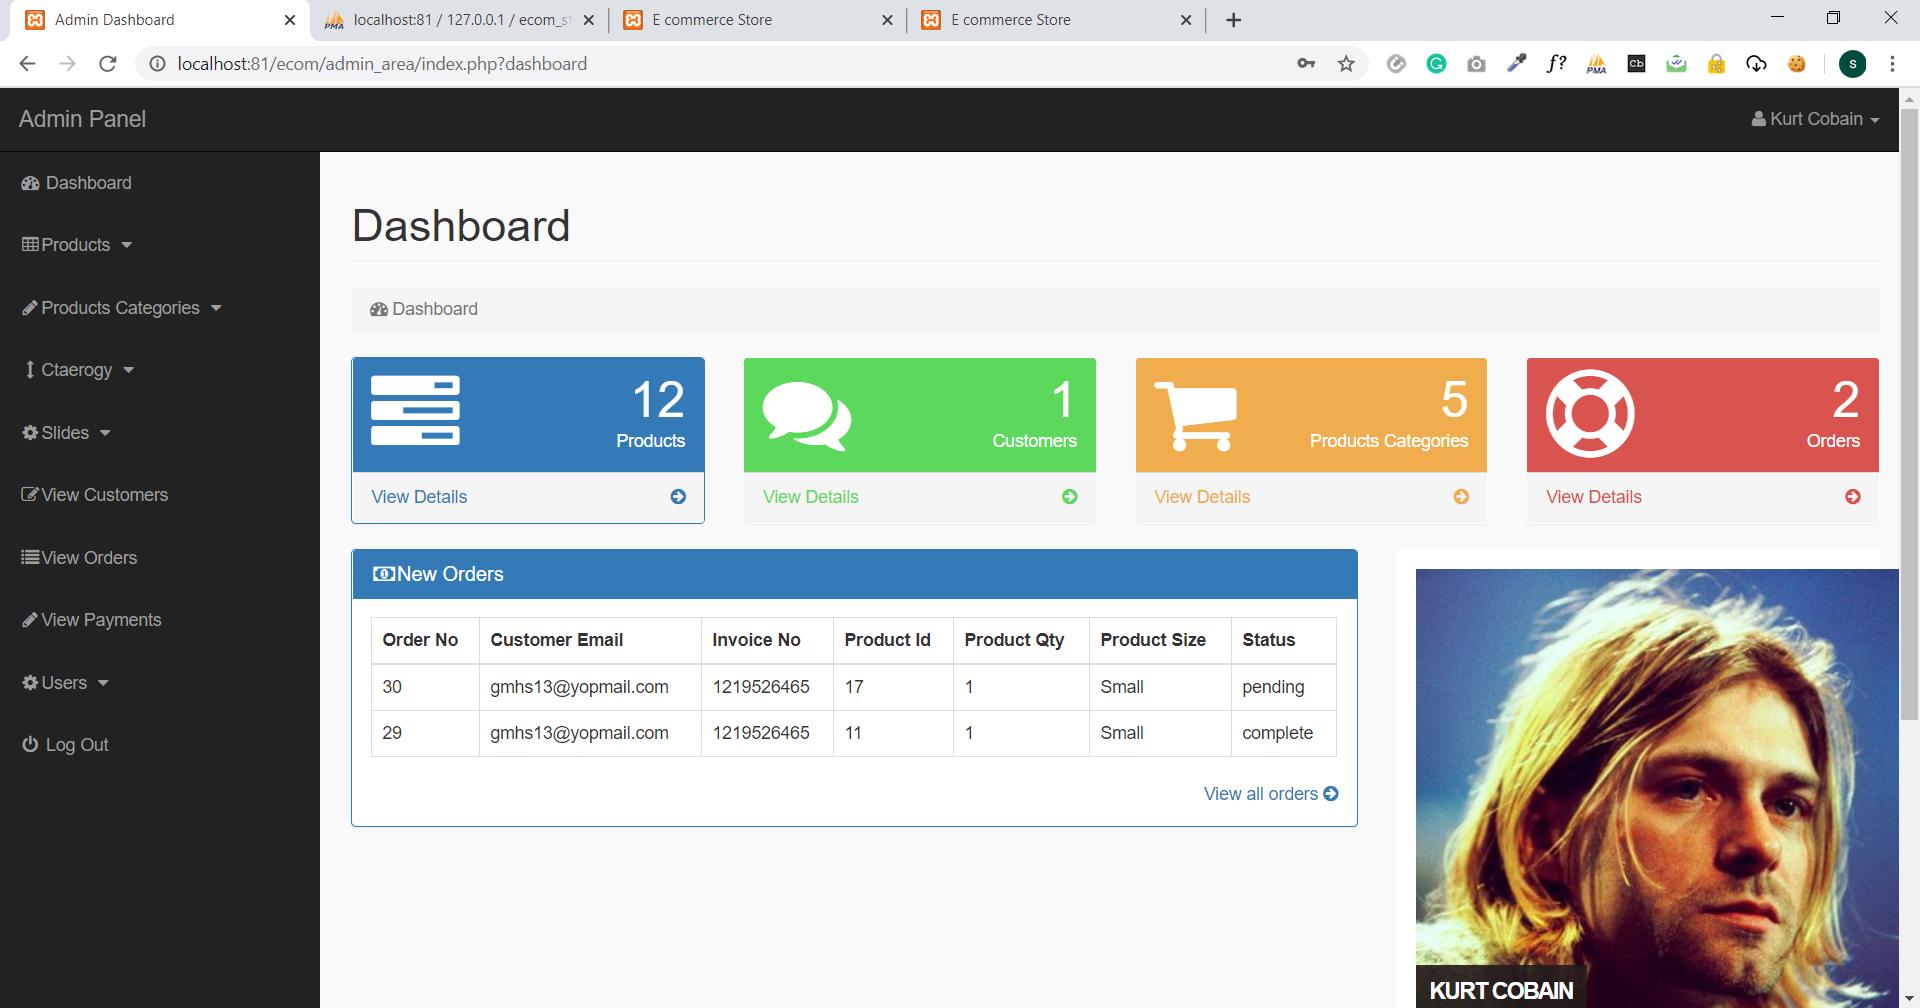The height and width of the screenshot is (1008, 1920).
Task: Open a new browser tab
Action: point(1233,20)
